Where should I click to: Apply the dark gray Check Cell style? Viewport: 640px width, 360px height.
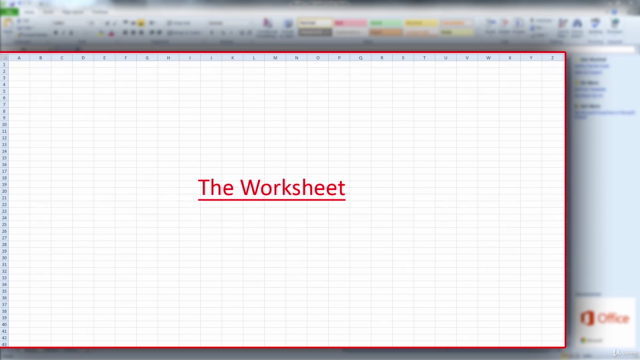[315, 32]
